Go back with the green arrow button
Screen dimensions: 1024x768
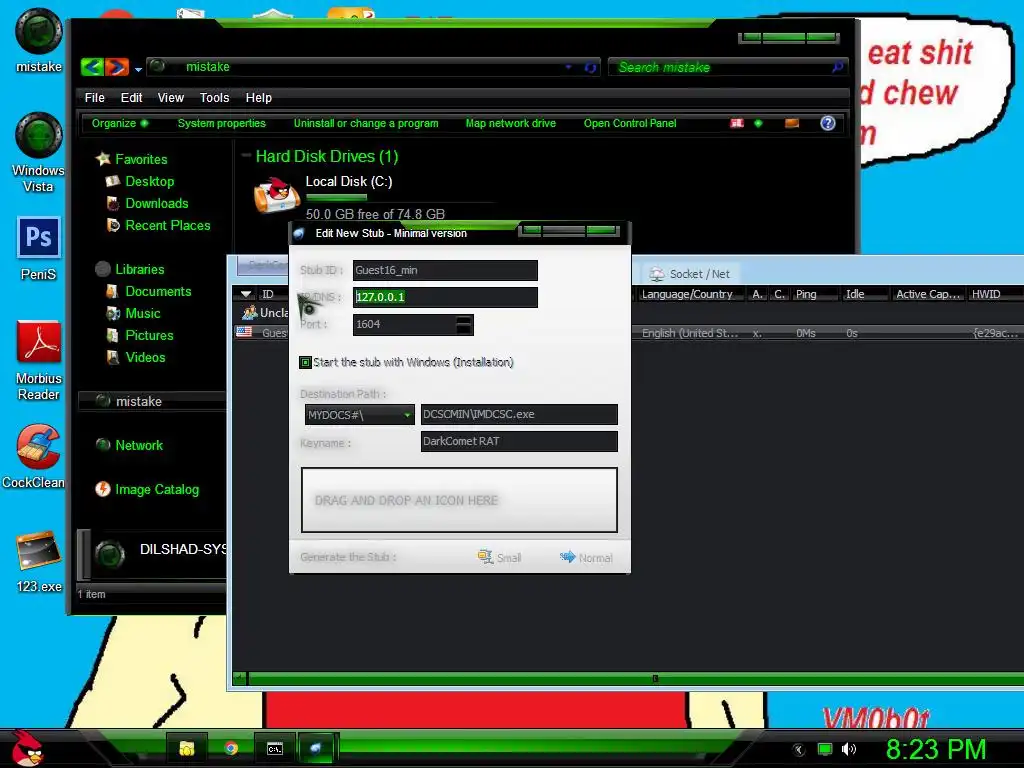click(92, 67)
